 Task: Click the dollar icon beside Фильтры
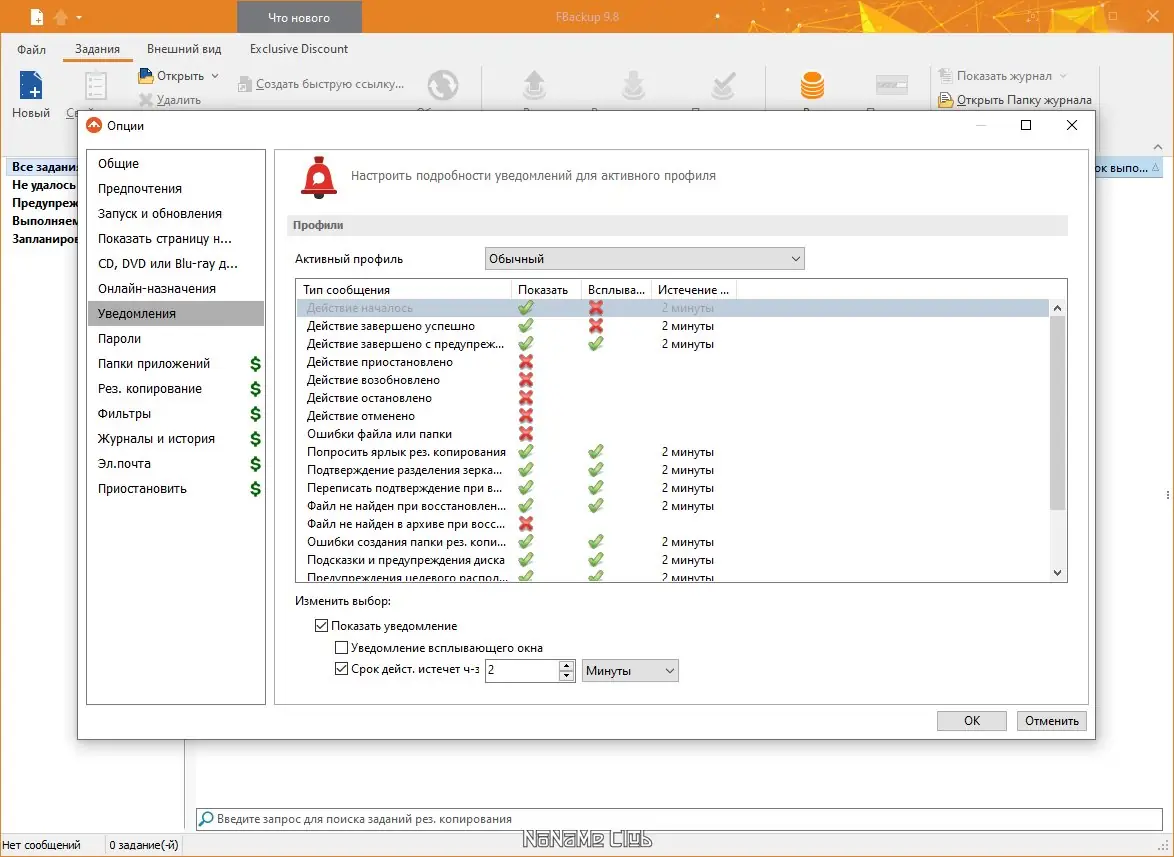[x=255, y=414]
